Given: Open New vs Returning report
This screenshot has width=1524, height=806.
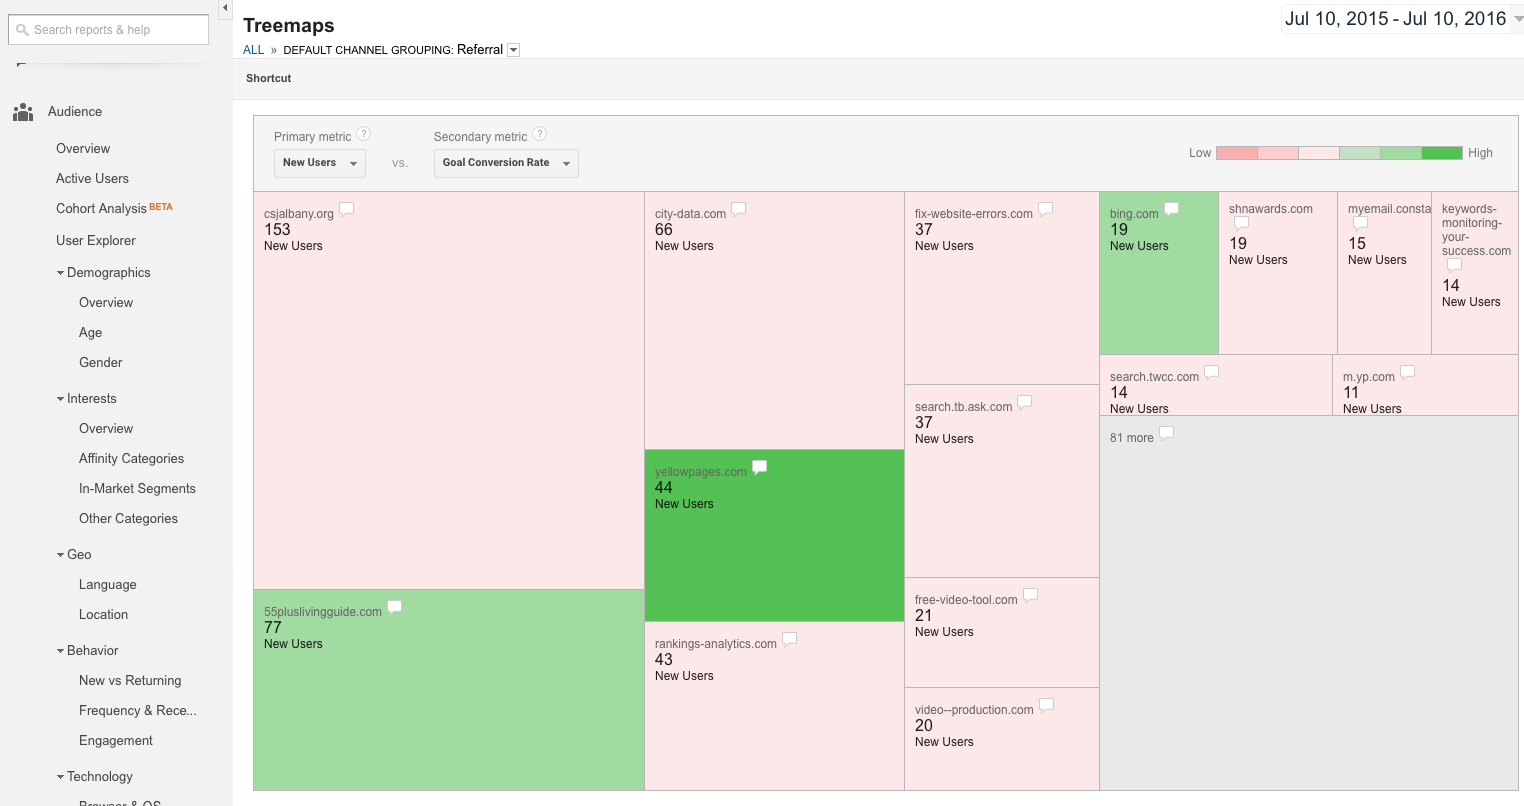Looking at the screenshot, I should tap(130, 680).
